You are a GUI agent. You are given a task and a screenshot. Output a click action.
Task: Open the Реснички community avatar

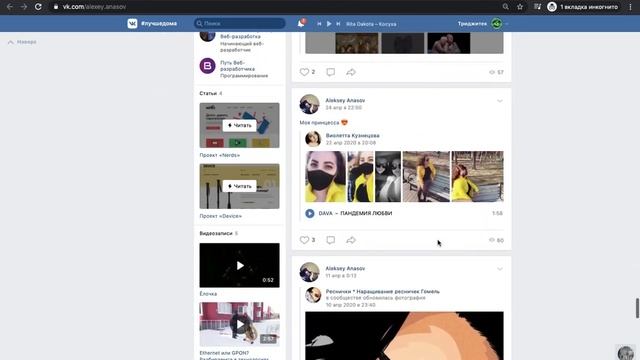coord(313,295)
